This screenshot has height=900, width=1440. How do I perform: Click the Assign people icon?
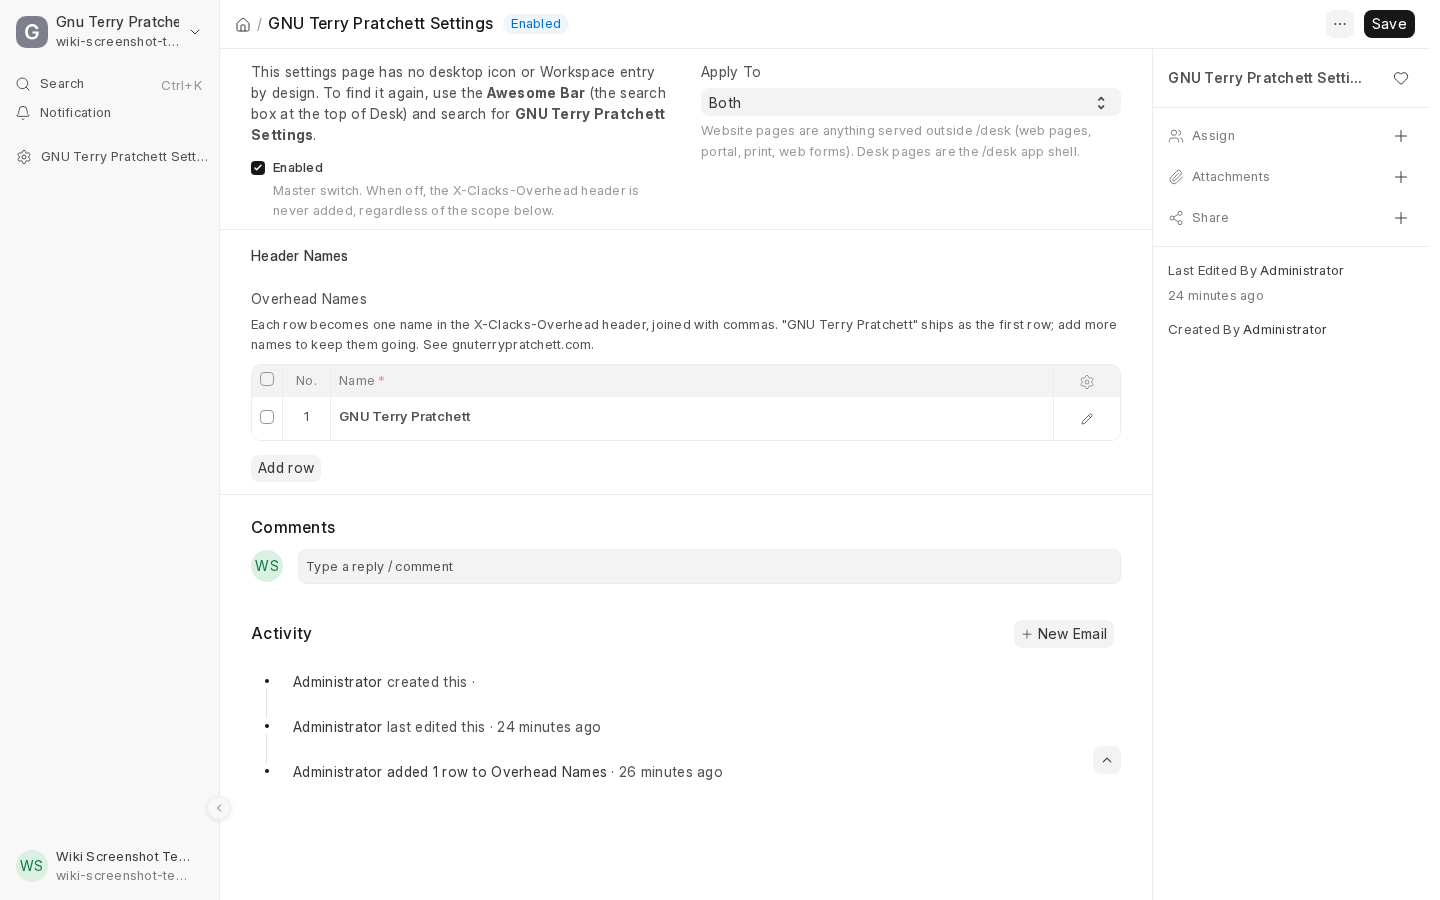(x=1176, y=136)
